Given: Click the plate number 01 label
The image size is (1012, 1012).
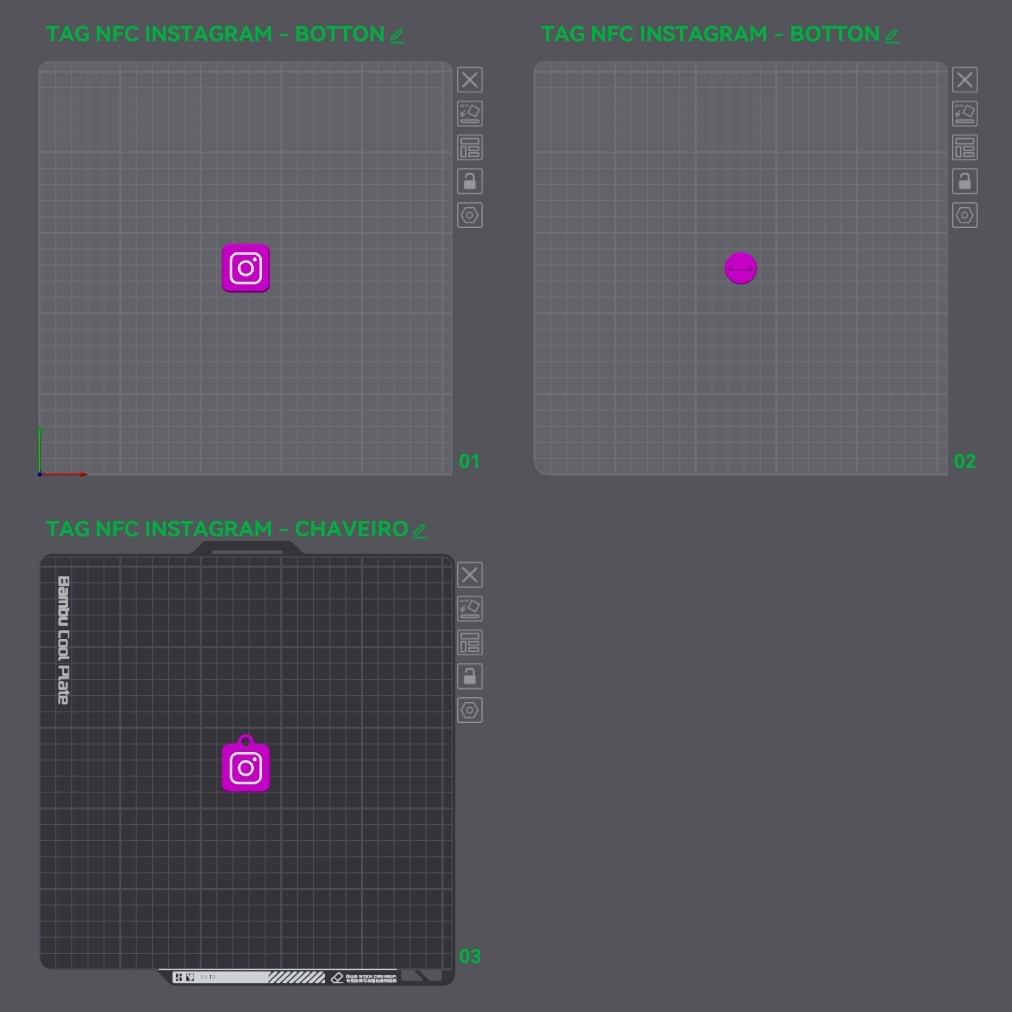Looking at the screenshot, I should click(469, 461).
